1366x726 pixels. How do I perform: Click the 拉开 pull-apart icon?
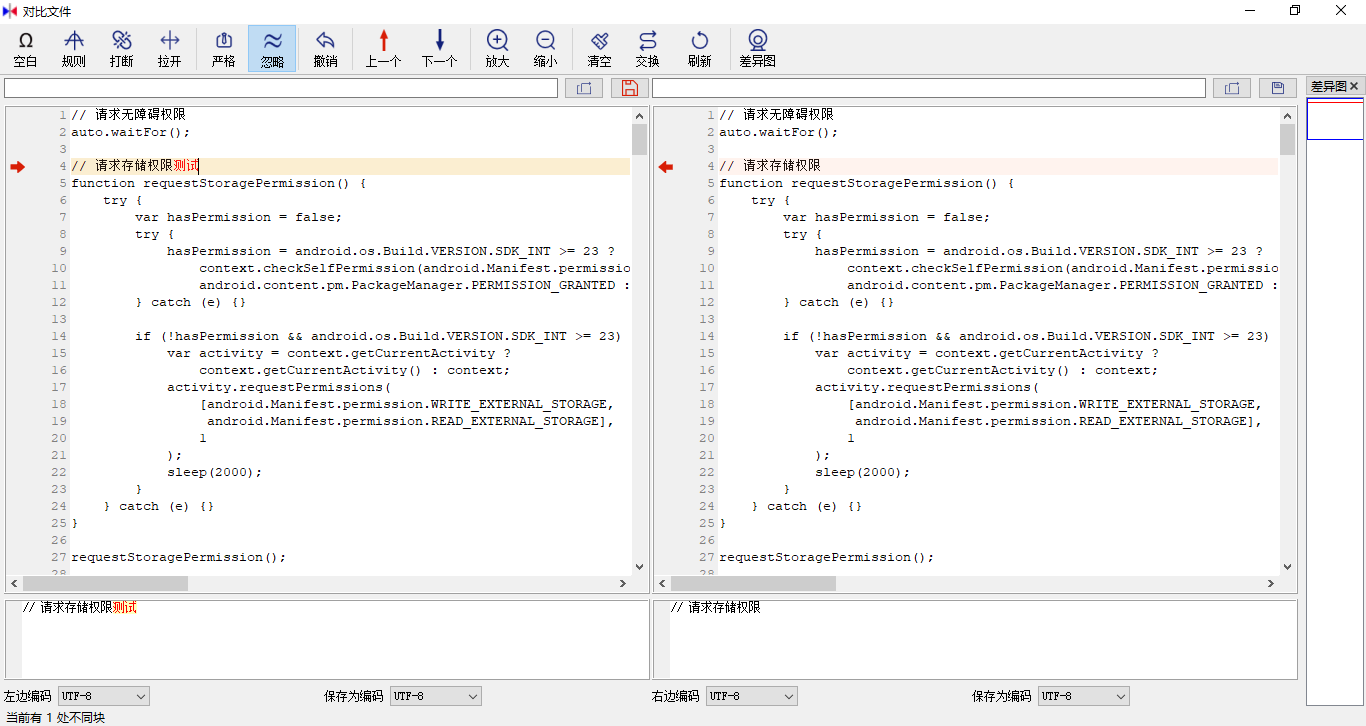coord(170,48)
